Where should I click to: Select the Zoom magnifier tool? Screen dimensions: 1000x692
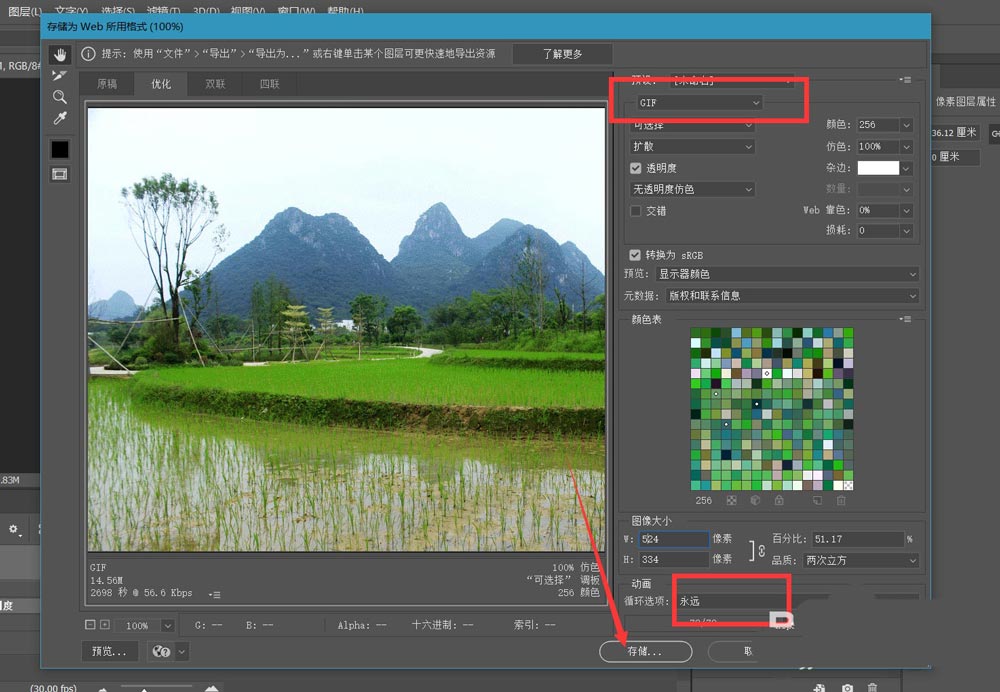[x=60, y=97]
